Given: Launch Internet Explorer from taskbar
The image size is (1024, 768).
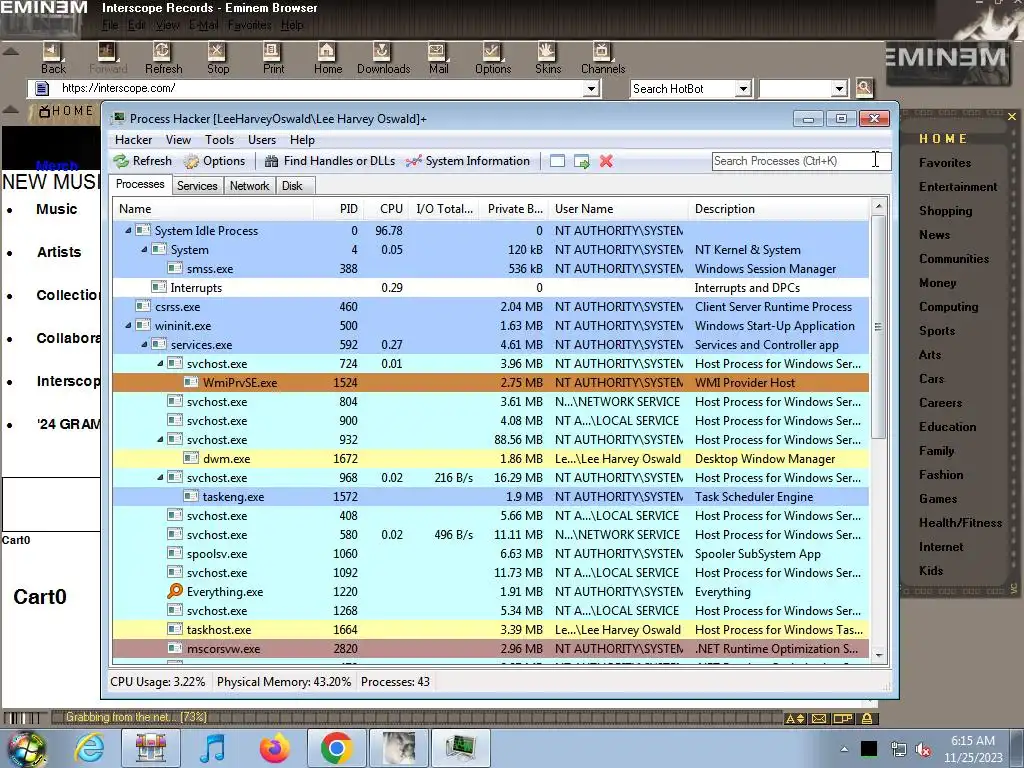Looking at the screenshot, I should click(89, 748).
